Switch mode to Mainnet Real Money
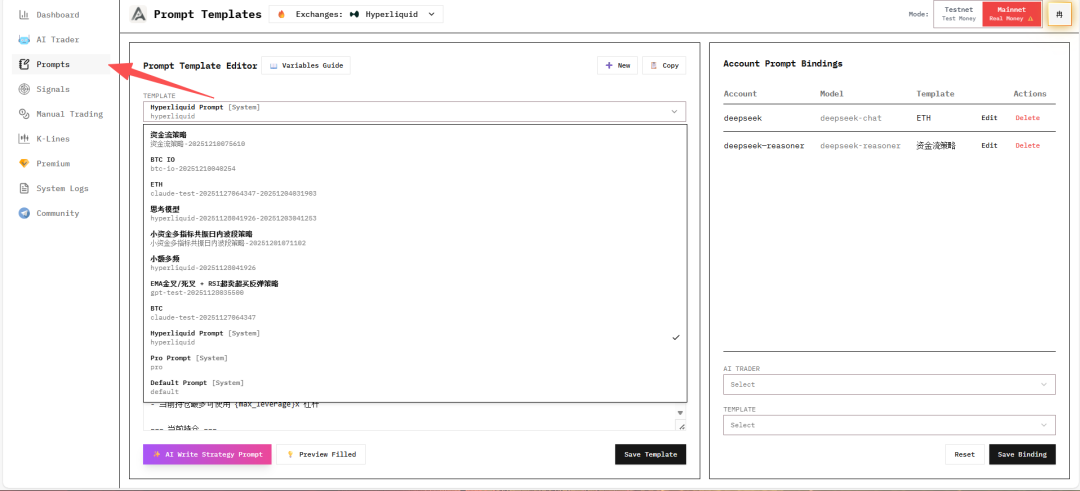Screen dimensions: 1080x491 pyautogui.click(x=1012, y=14)
